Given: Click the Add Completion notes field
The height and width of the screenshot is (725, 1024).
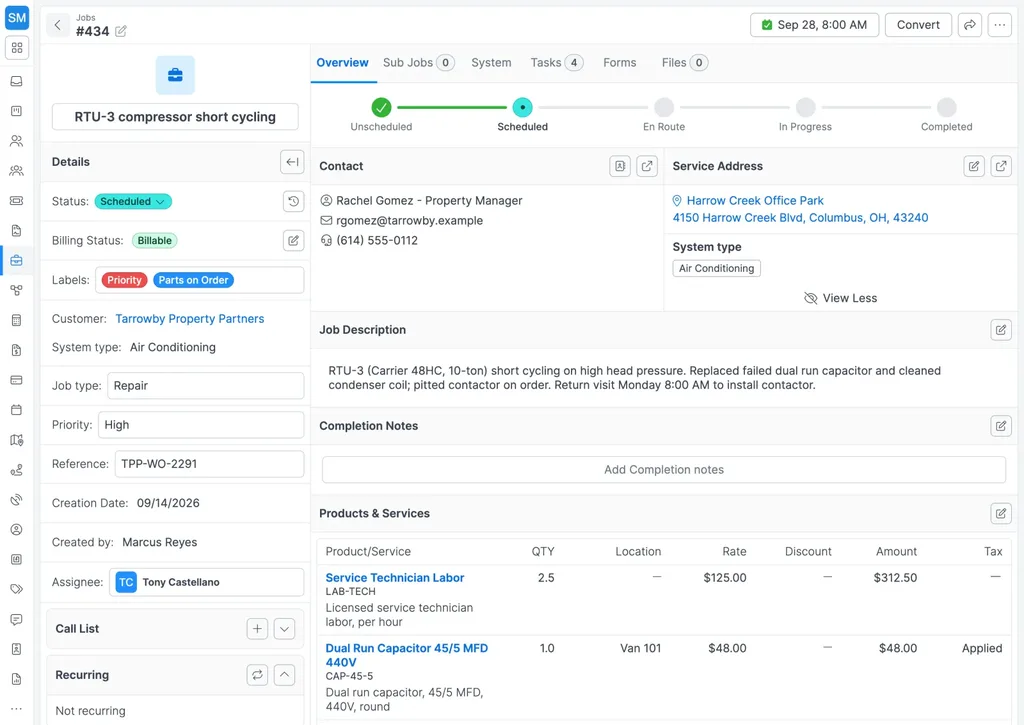Looking at the screenshot, I should click(664, 470).
